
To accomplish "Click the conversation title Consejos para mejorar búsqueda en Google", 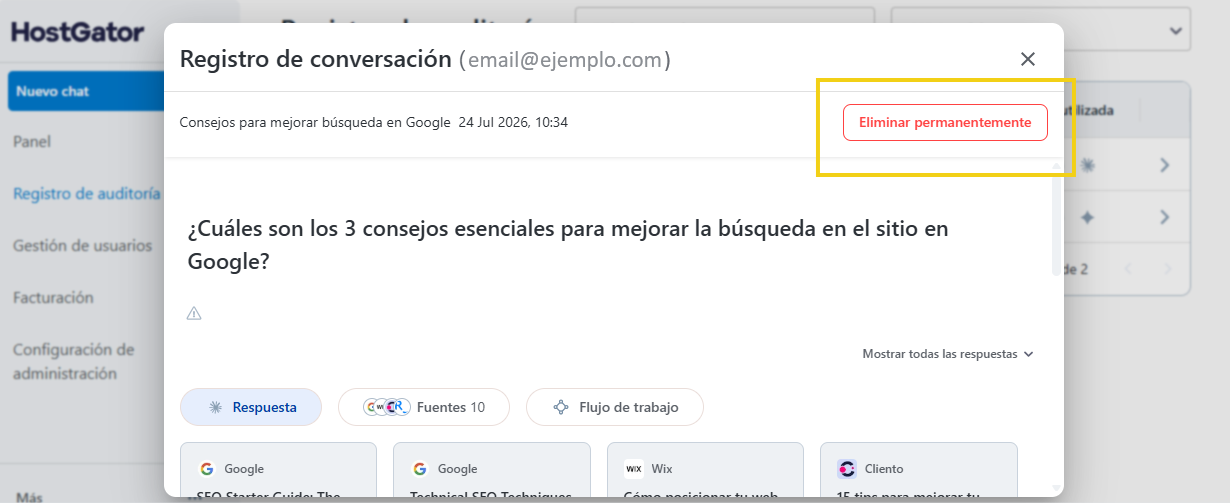I will tap(315, 122).
